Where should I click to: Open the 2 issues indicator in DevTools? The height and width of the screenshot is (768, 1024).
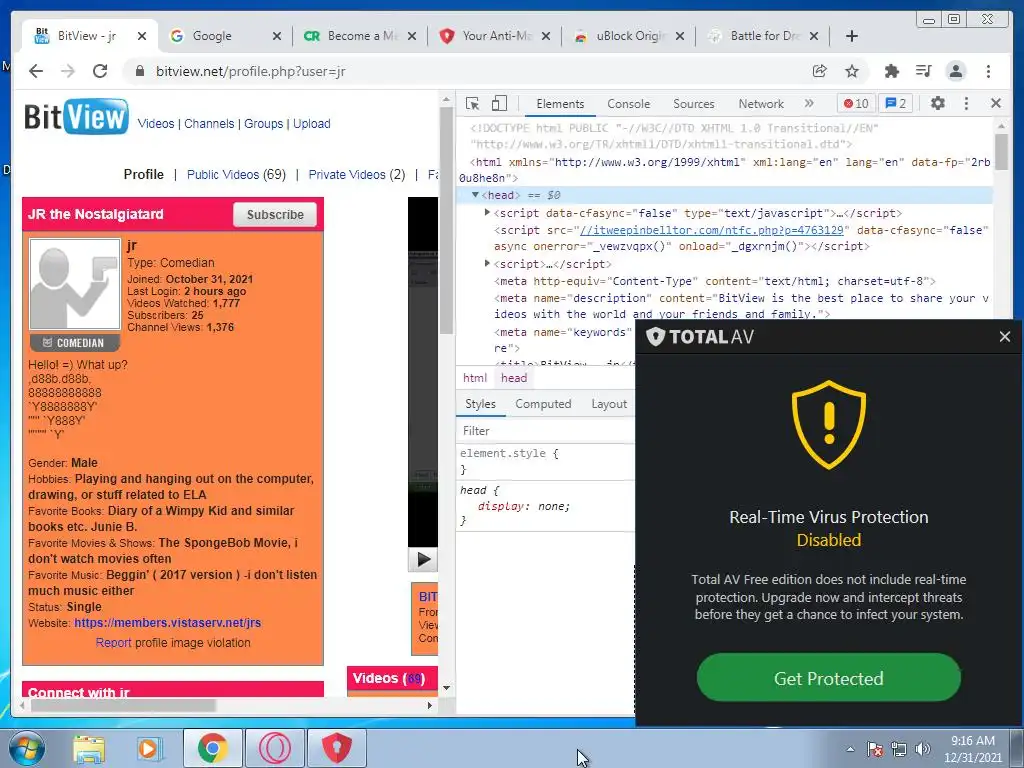click(895, 103)
